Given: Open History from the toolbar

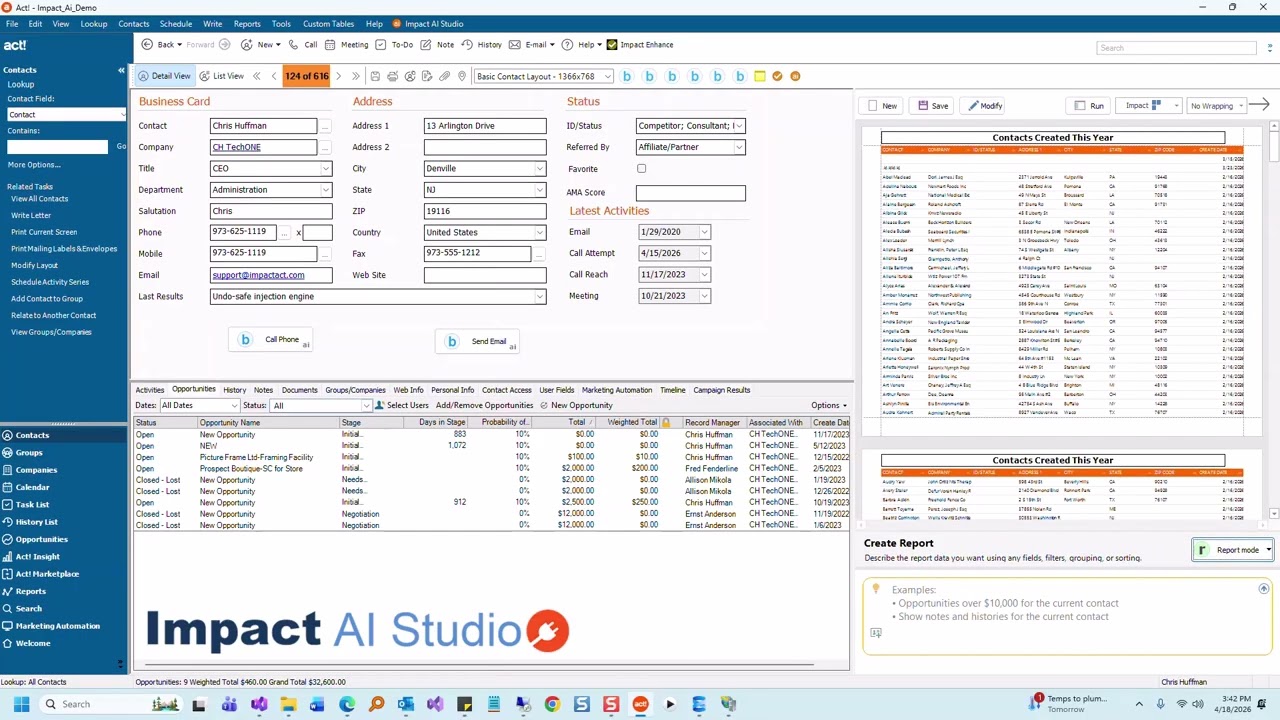Looking at the screenshot, I should (x=482, y=45).
